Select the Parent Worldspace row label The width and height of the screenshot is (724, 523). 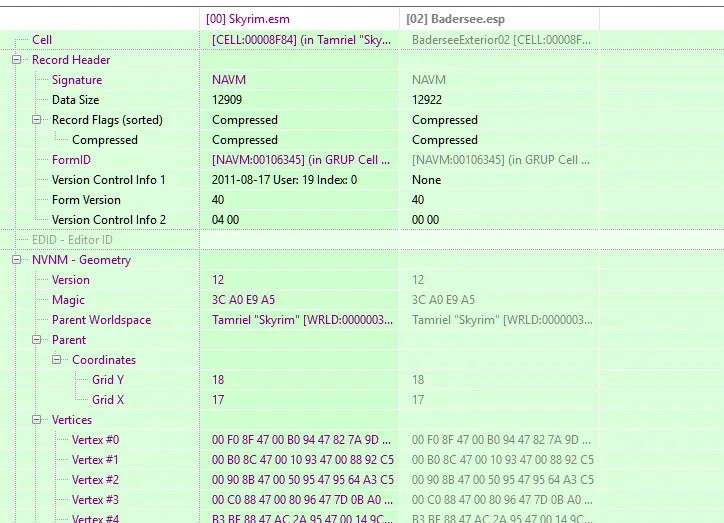101,319
